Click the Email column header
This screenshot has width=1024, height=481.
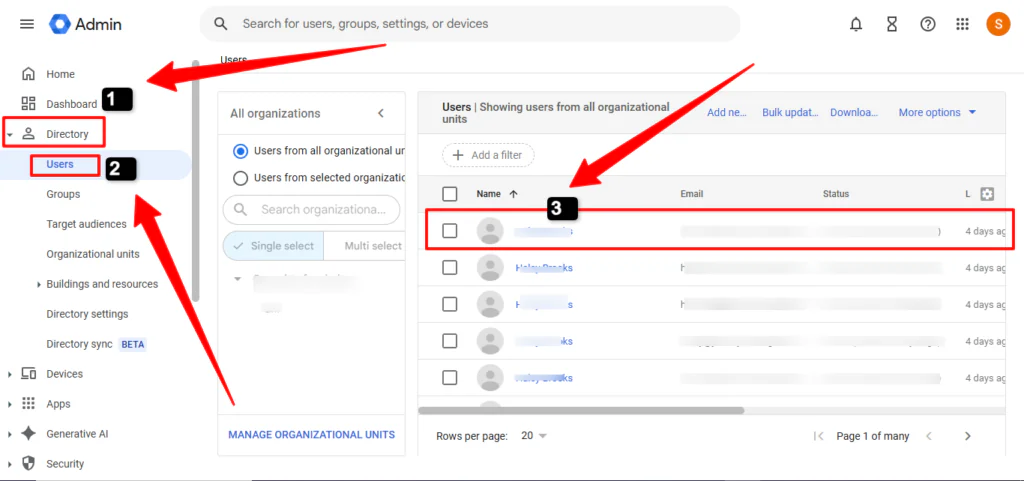(x=692, y=194)
